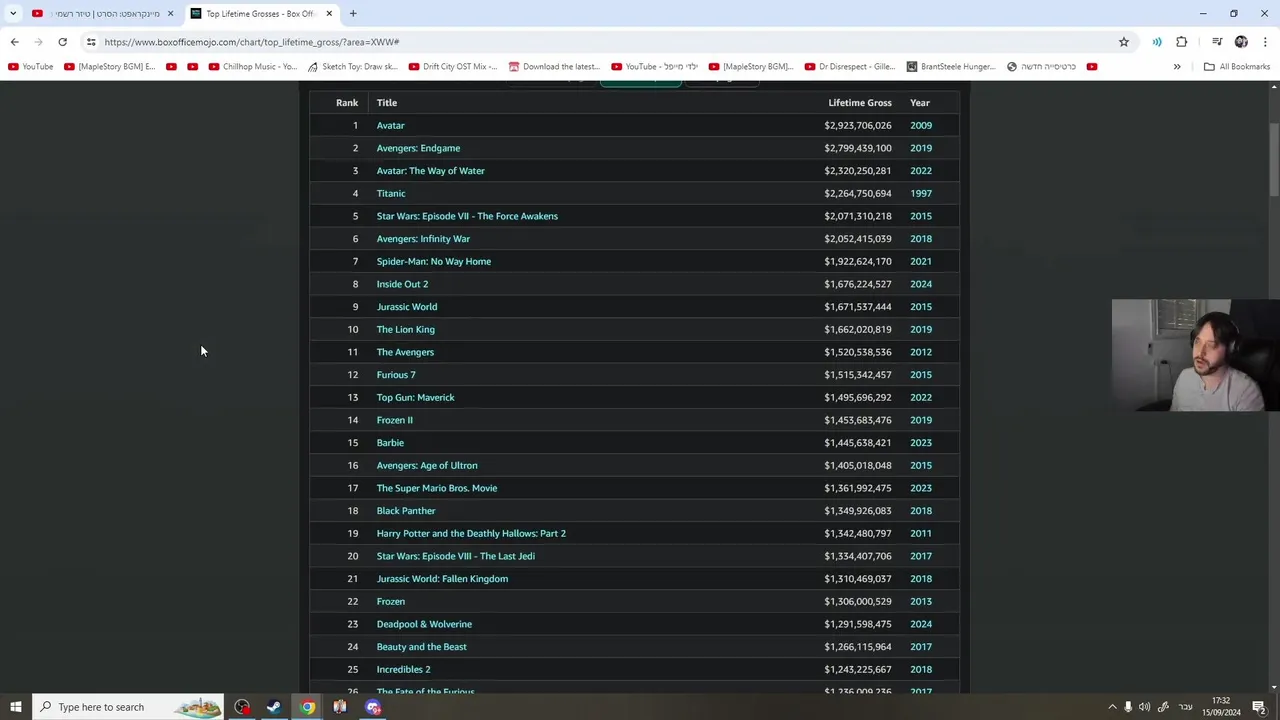Open Frozen's 2013 year link

pyautogui.click(x=921, y=602)
